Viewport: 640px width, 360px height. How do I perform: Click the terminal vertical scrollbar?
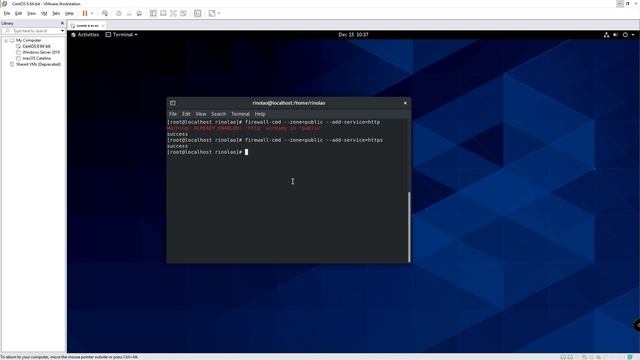coord(409,227)
